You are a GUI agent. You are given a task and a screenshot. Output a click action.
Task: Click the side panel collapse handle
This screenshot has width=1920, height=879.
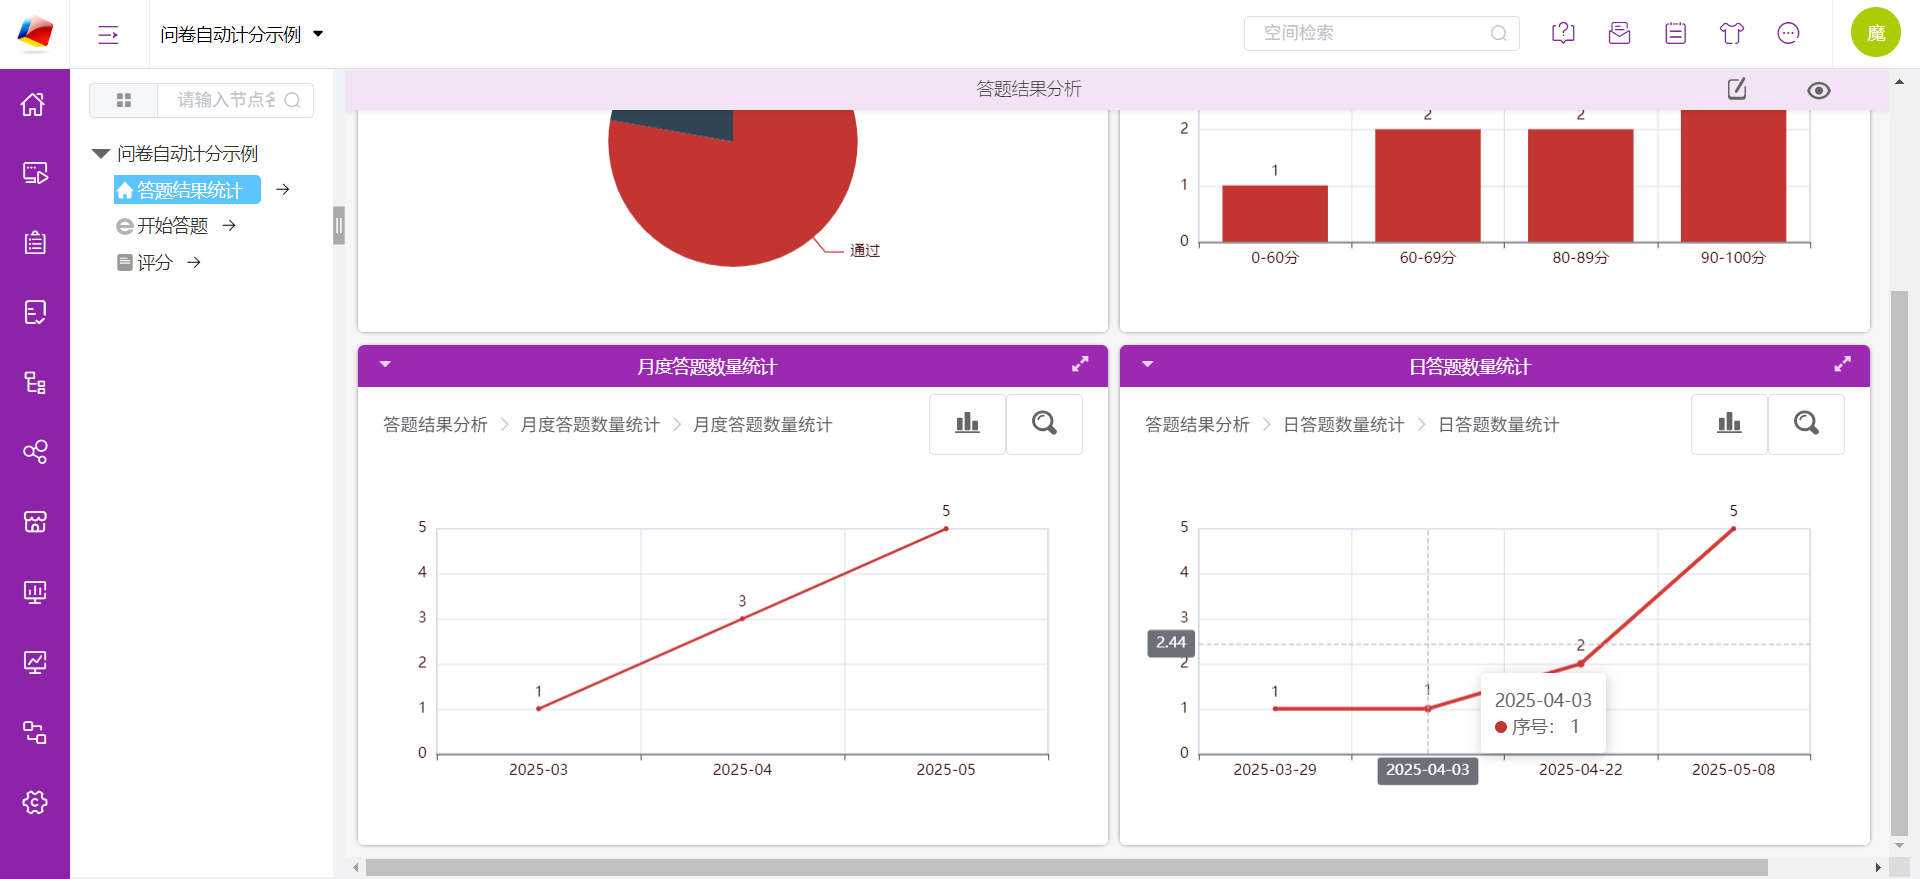point(339,225)
